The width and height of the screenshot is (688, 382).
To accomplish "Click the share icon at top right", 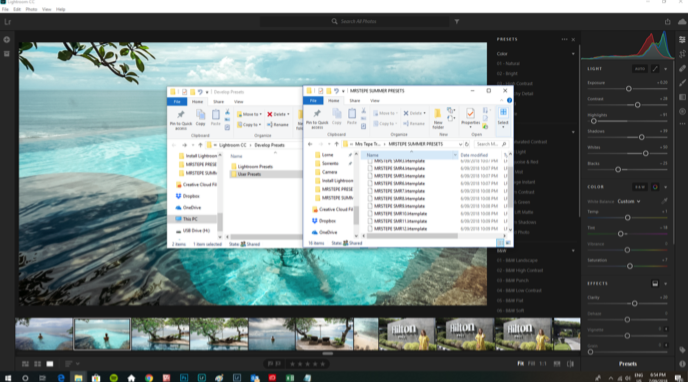I will (x=667, y=21).
